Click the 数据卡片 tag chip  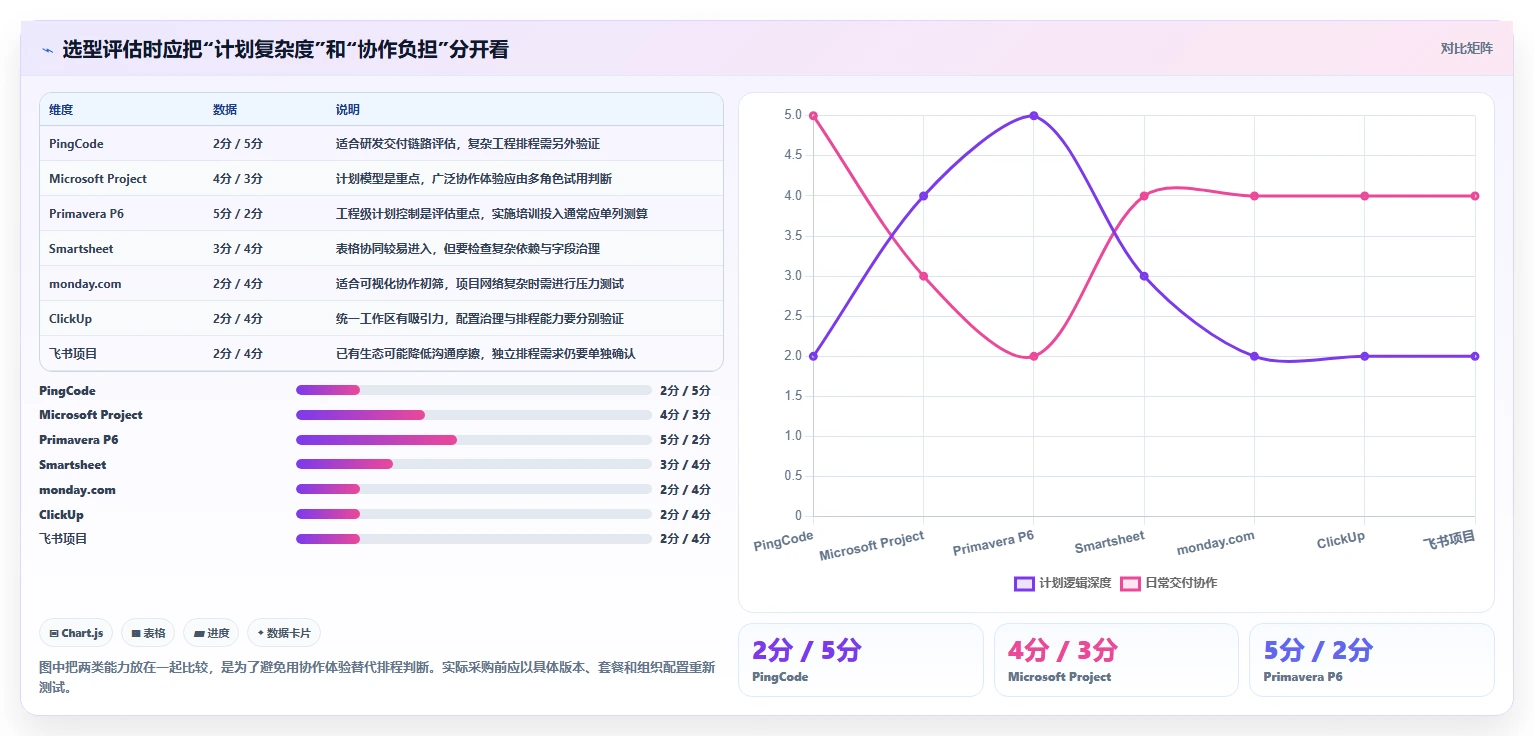click(x=284, y=633)
